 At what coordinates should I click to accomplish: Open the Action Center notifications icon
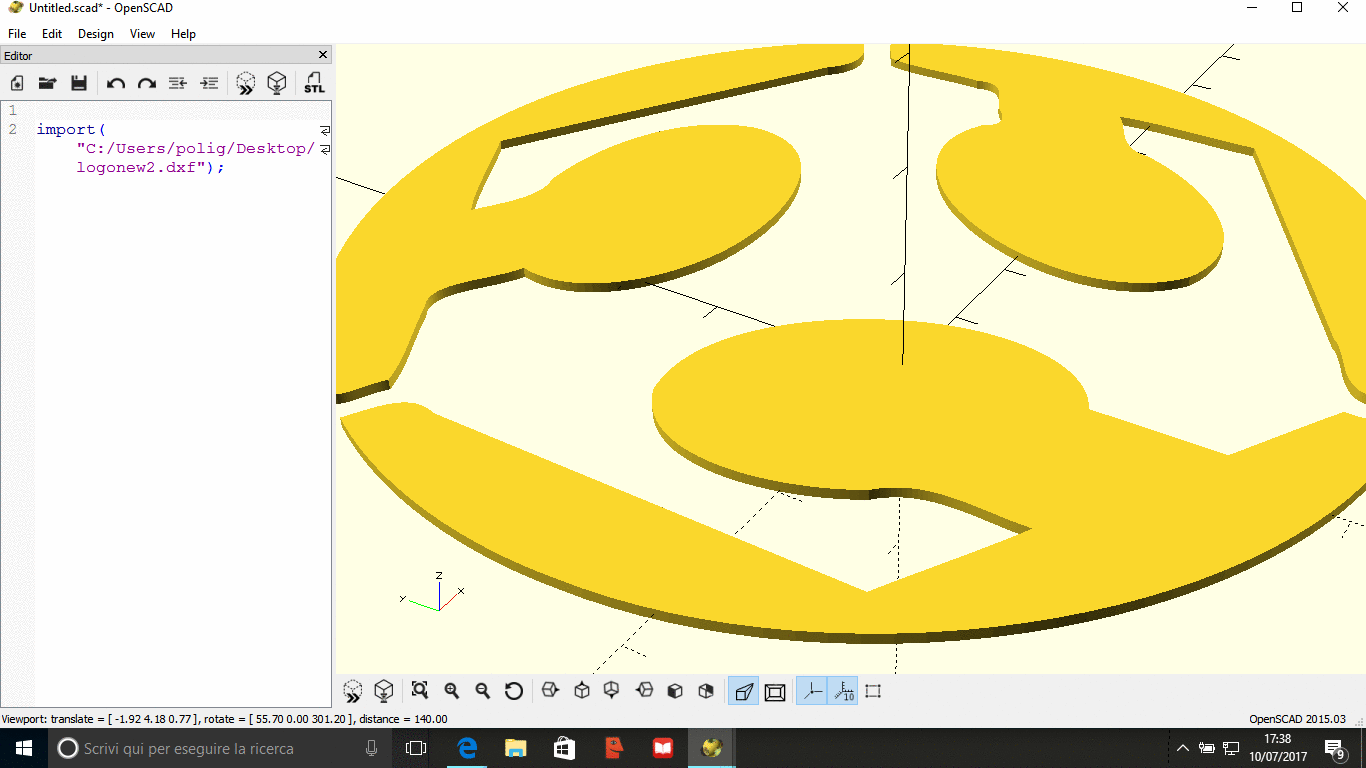pyautogui.click(x=1334, y=748)
